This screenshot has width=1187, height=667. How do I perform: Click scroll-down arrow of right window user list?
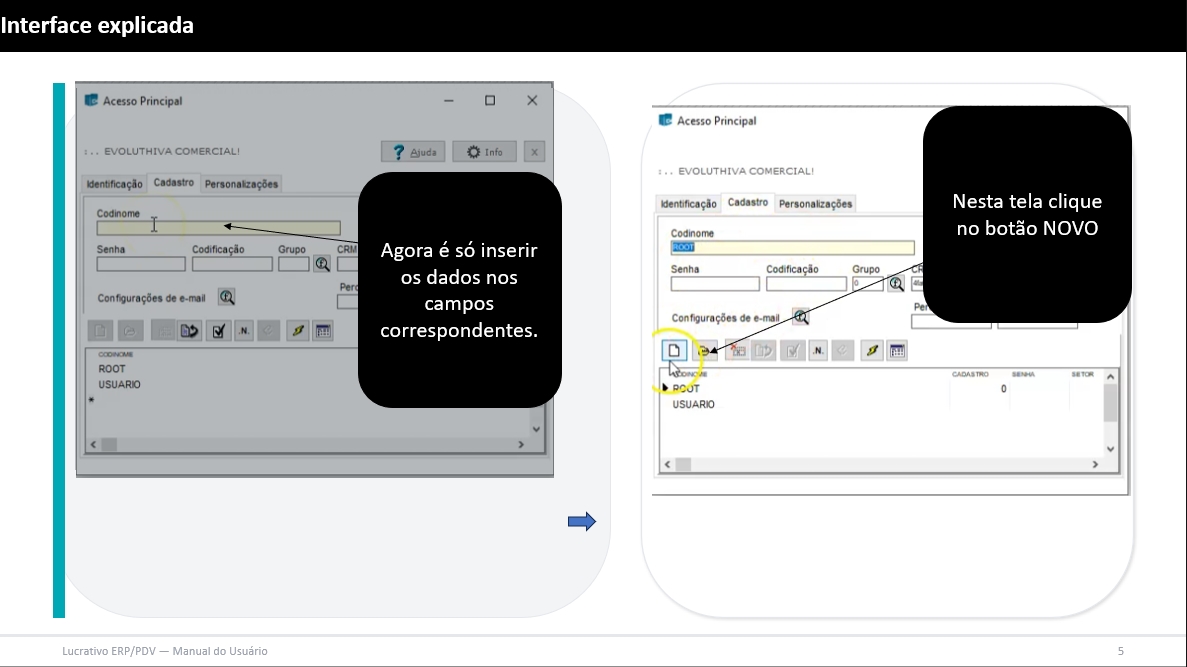[1110, 449]
